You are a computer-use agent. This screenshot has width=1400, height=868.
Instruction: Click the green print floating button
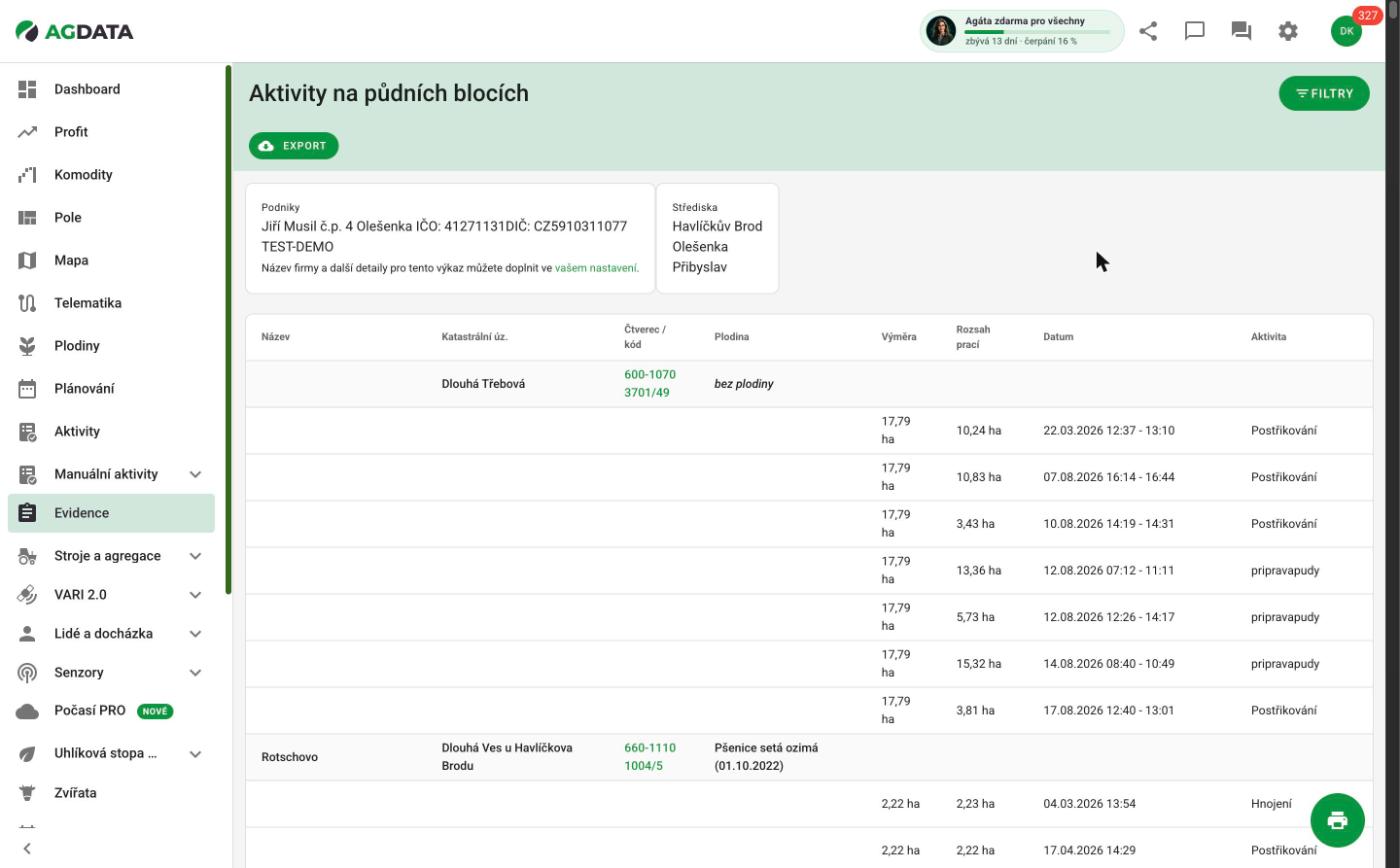pos(1337,820)
